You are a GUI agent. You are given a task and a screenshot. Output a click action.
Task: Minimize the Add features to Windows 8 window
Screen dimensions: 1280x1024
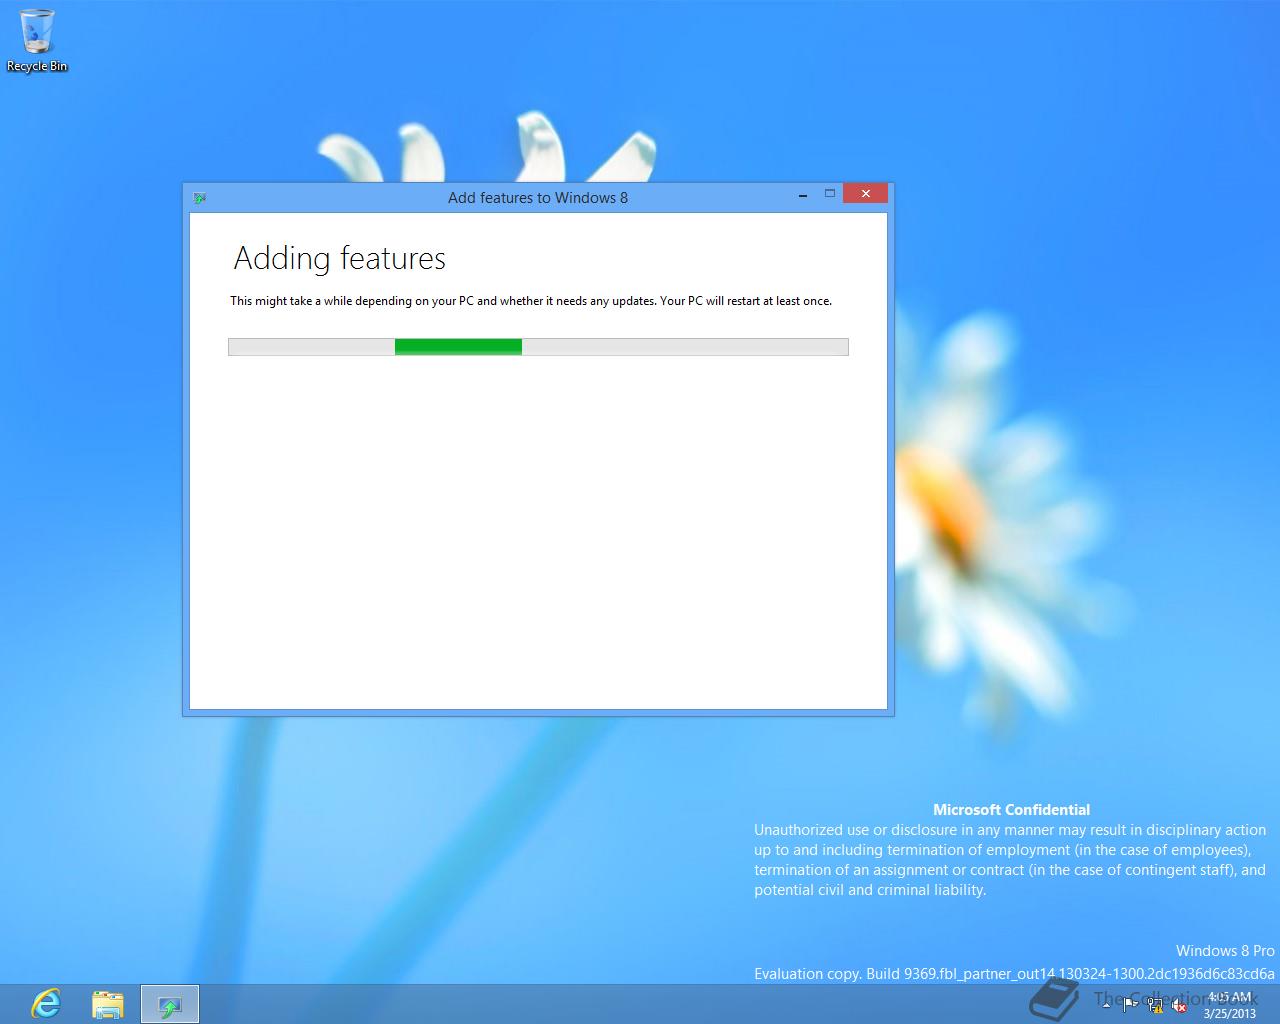803,194
